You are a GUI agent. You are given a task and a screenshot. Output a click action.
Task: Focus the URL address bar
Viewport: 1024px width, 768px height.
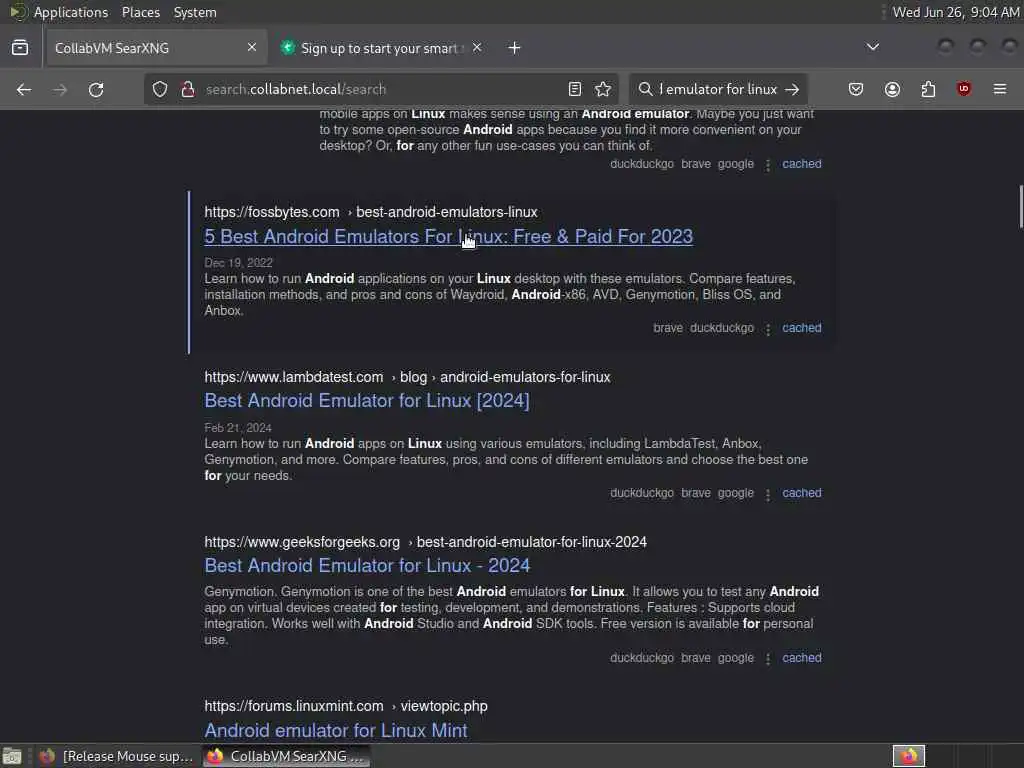pos(382,89)
